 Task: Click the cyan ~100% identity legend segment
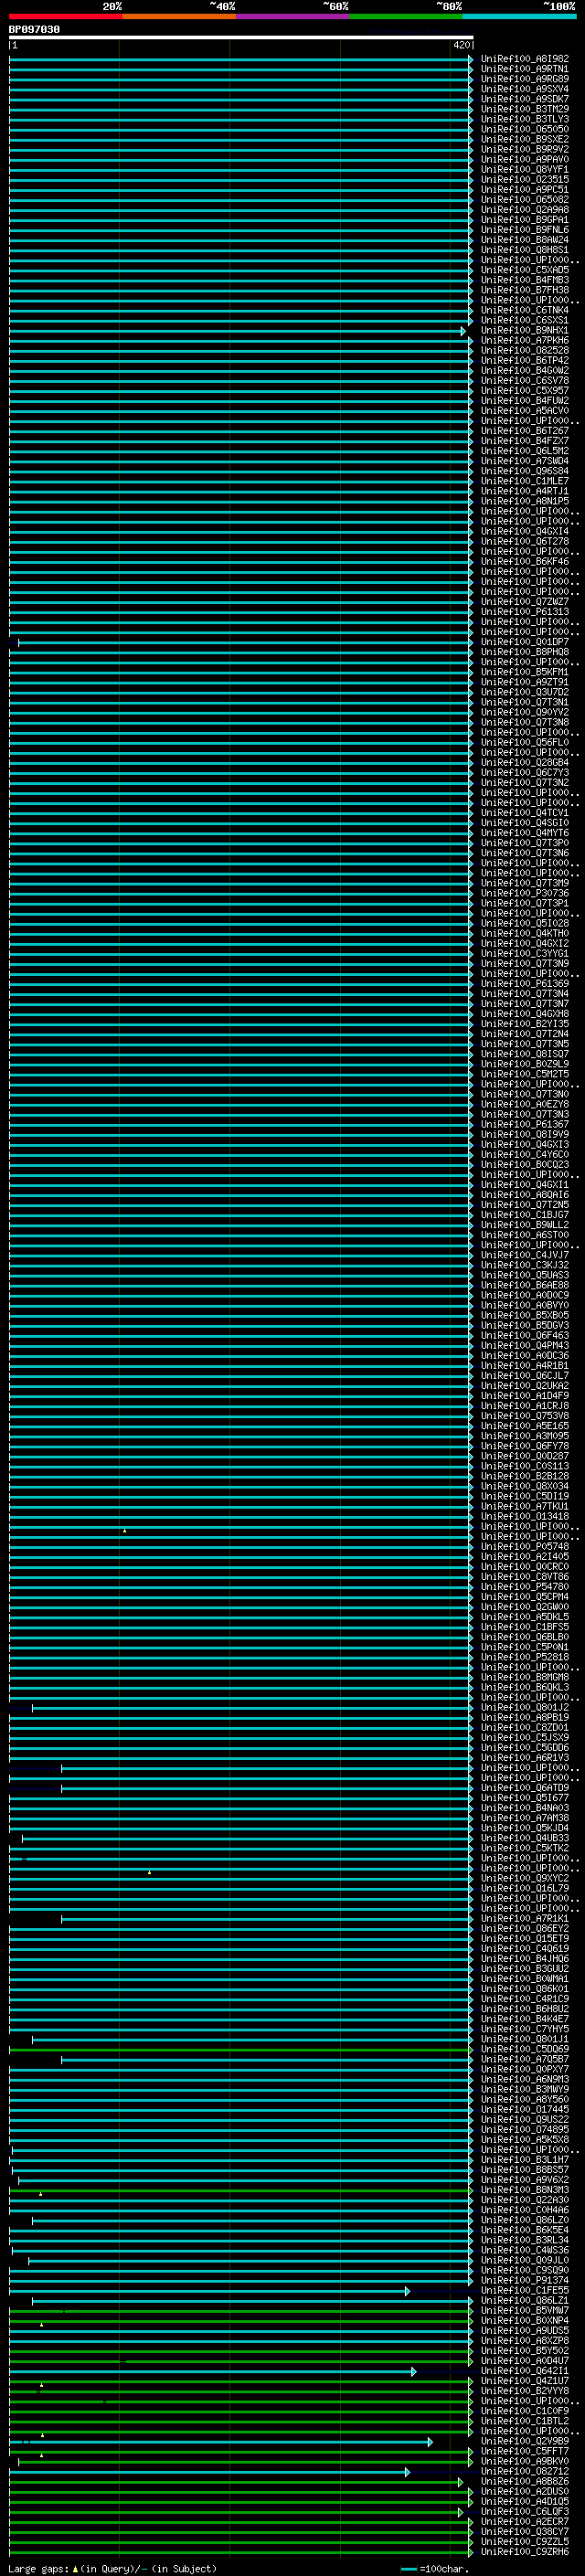point(520,17)
